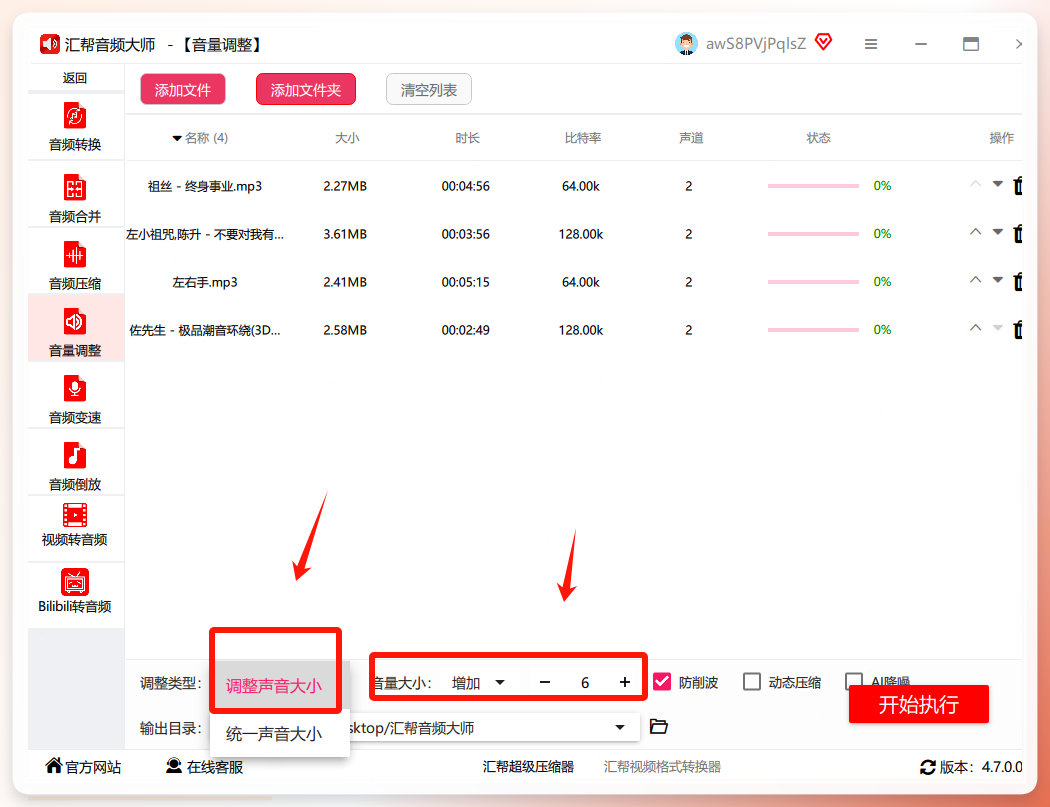Click the VIP diamond badge icon

tap(824, 43)
